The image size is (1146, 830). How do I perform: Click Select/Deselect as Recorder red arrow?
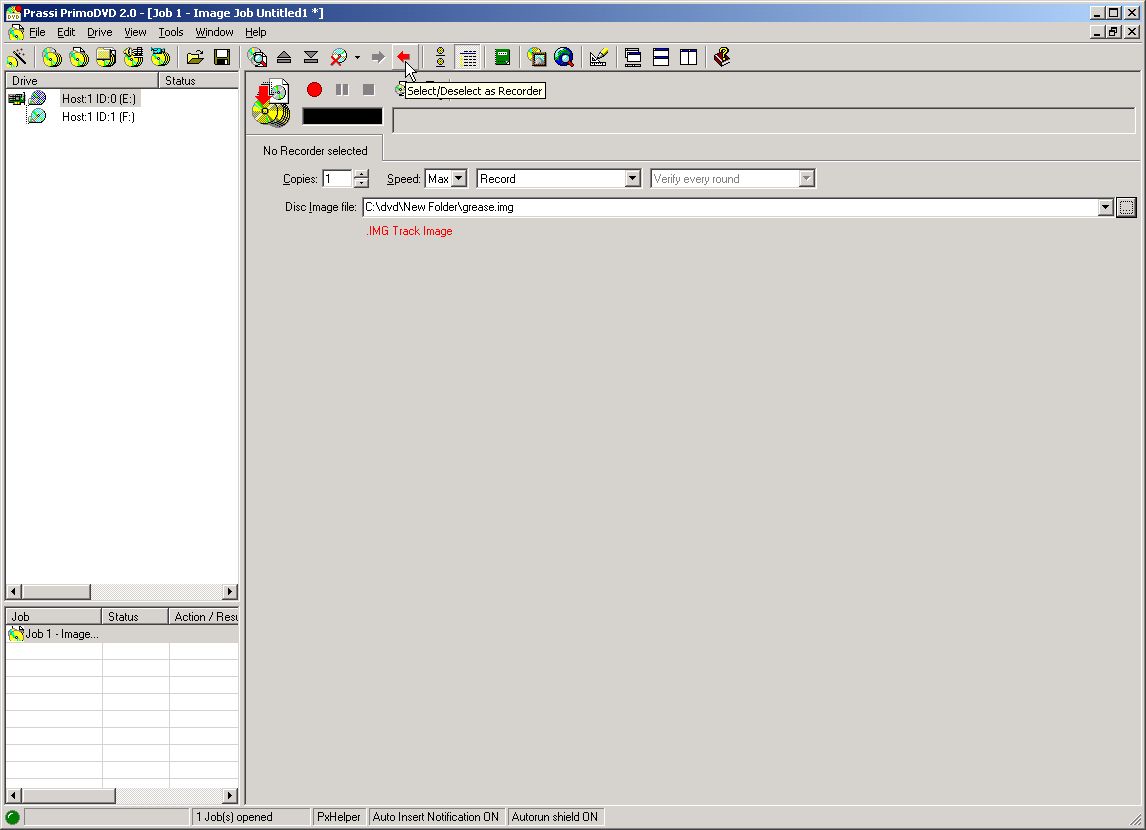403,57
